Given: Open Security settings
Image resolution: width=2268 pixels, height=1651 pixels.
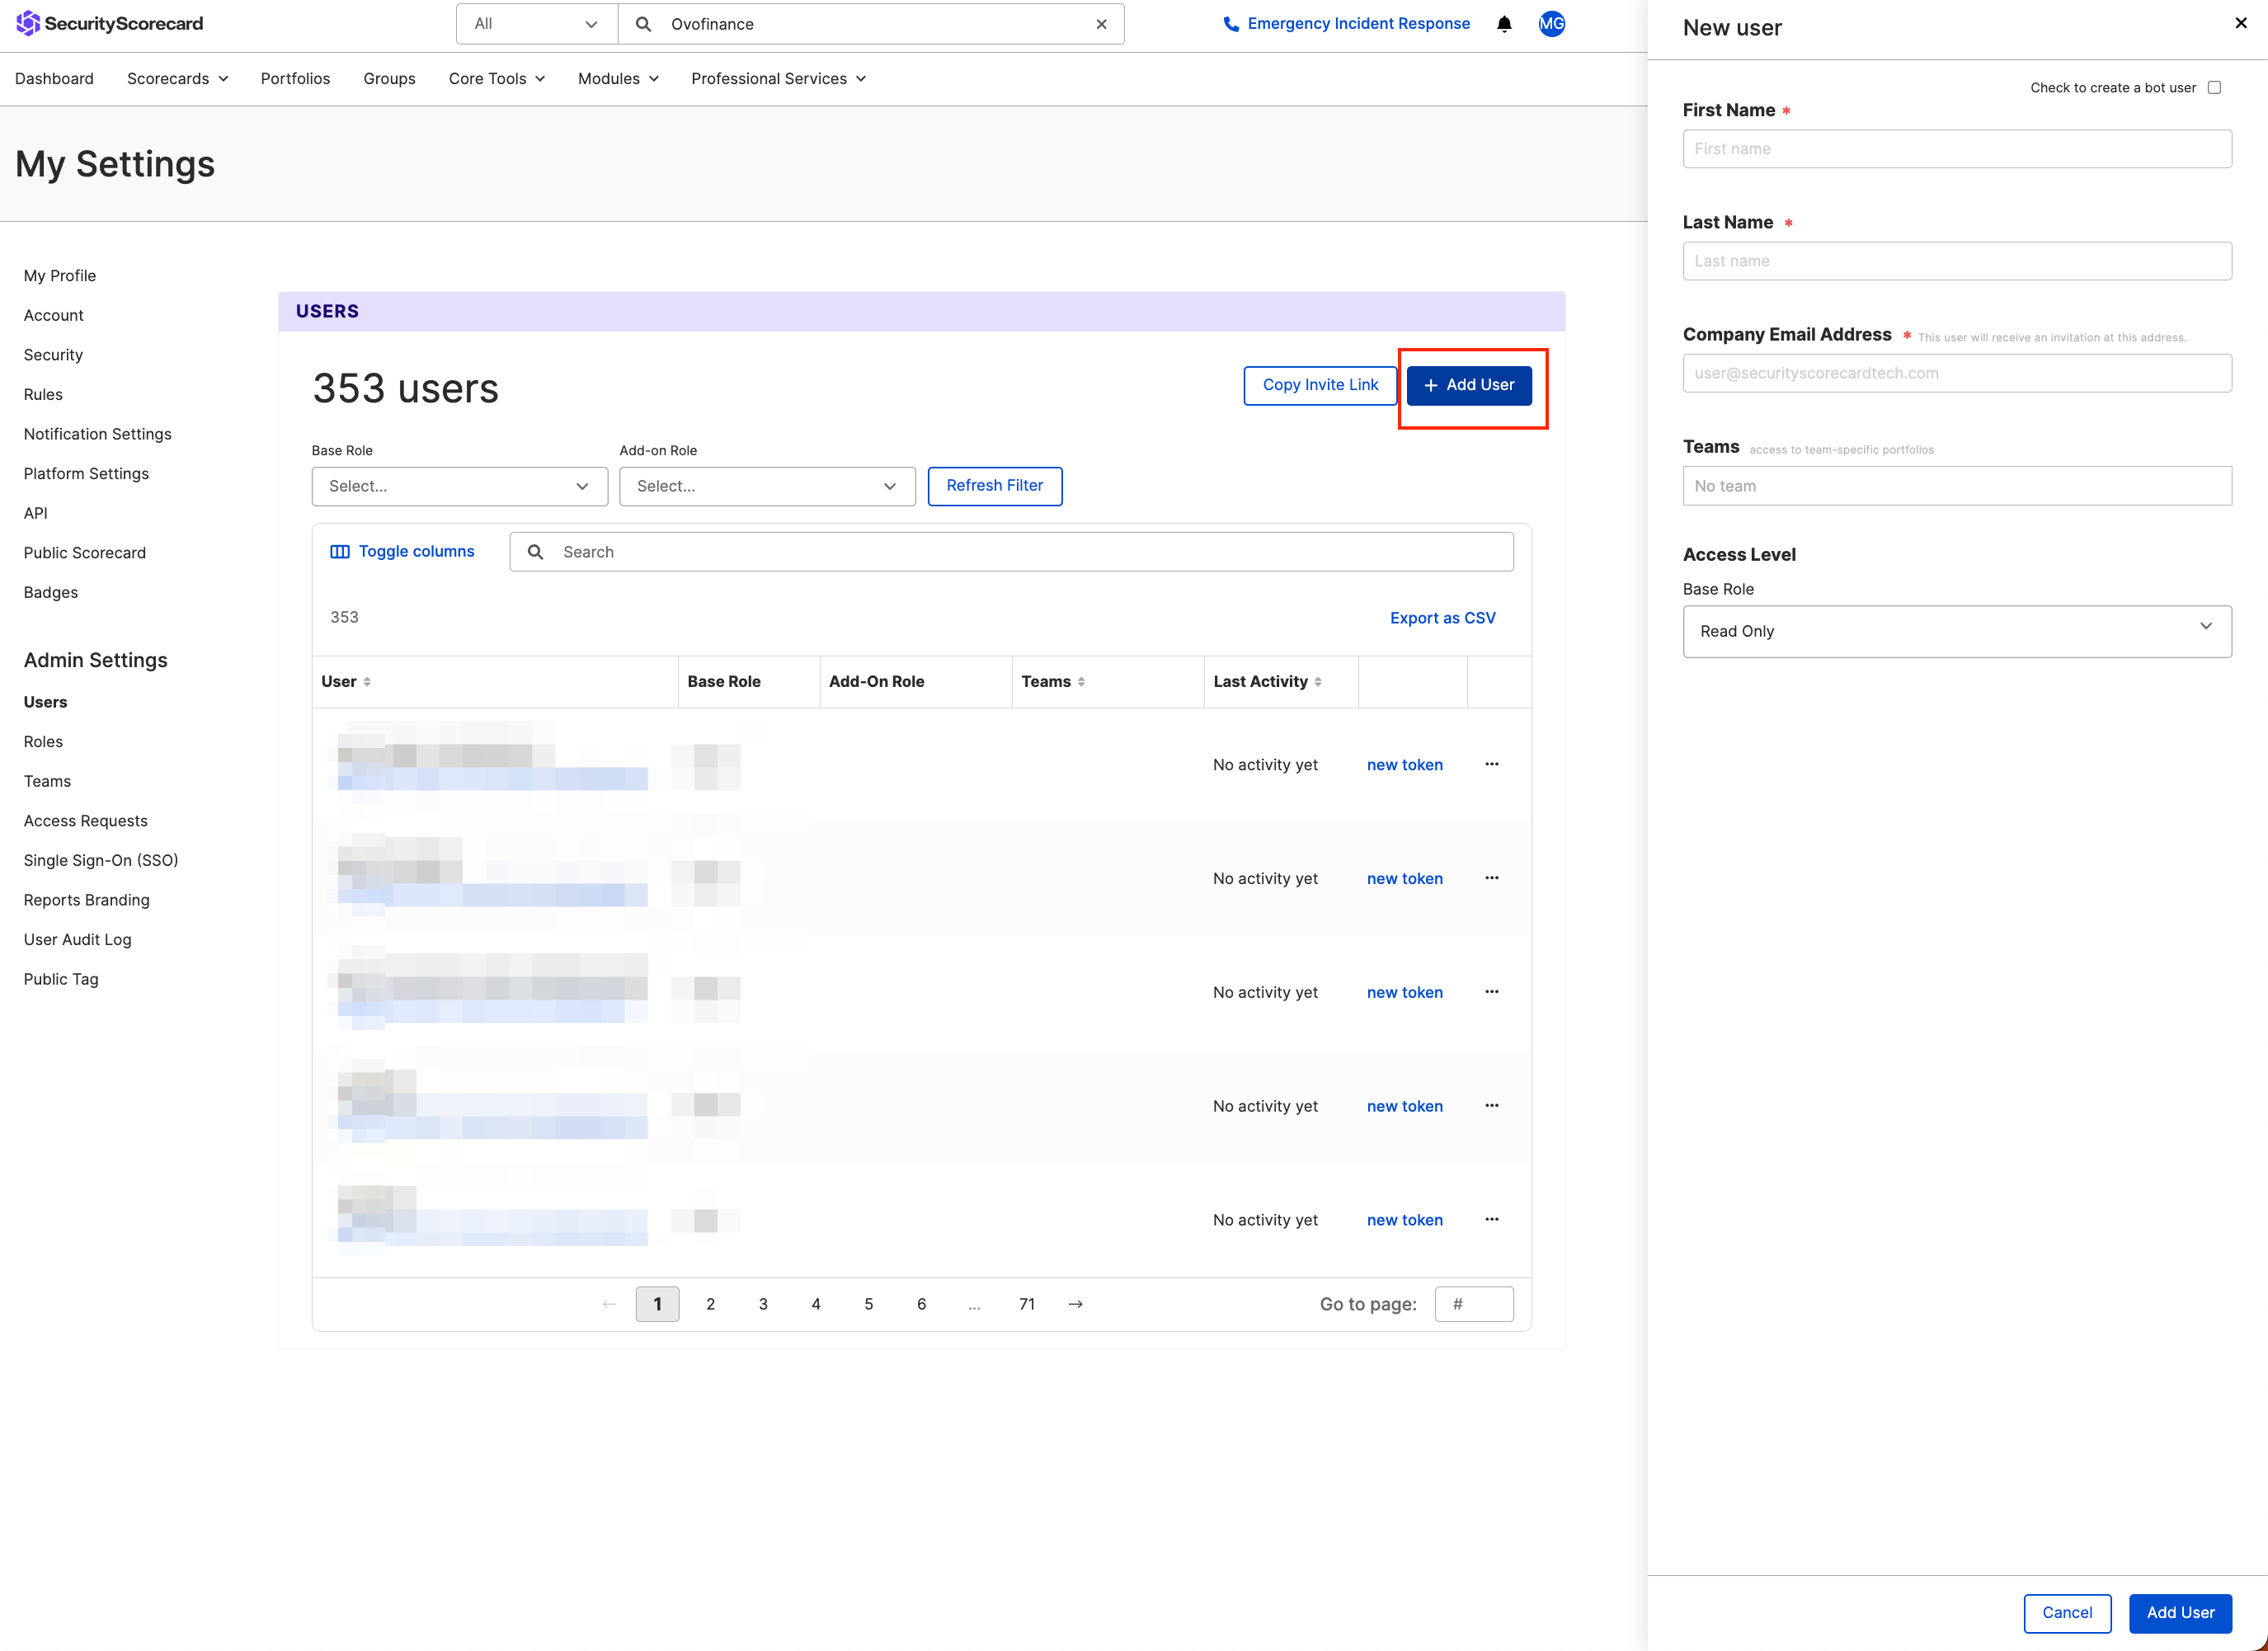Looking at the screenshot, I should (53, 355).
